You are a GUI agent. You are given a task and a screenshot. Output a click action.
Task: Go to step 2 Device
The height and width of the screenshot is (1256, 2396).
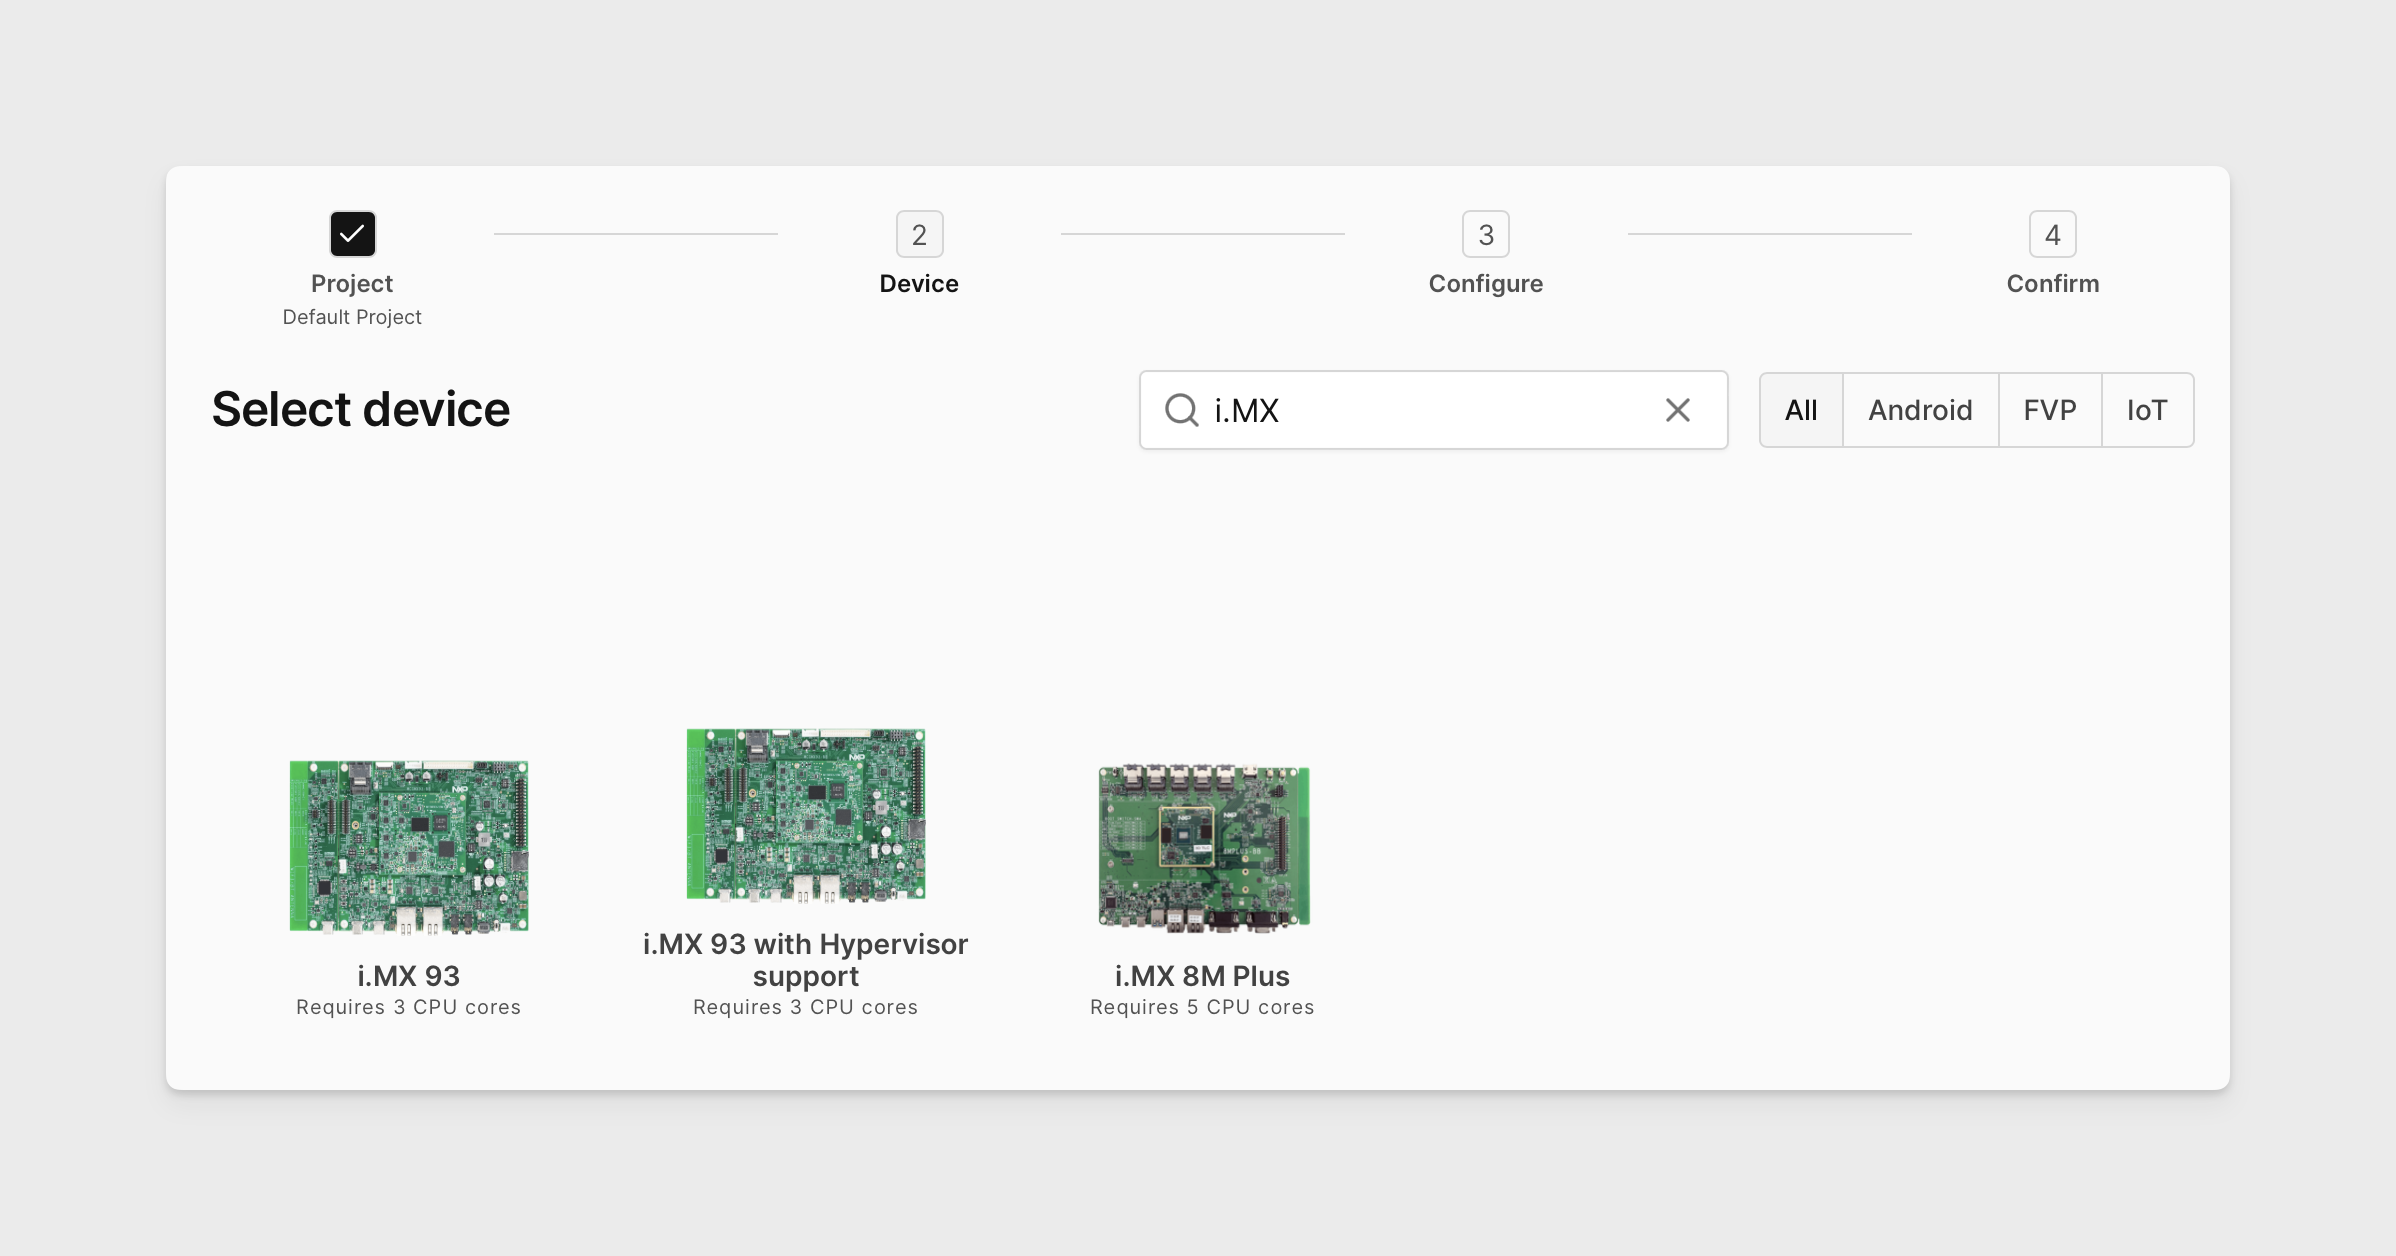coord(919,234)
